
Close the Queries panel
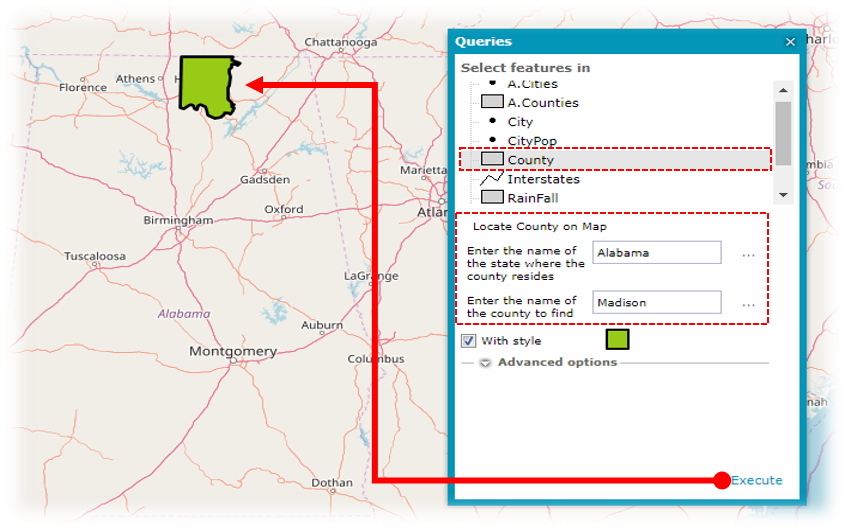tap(790, 42)
